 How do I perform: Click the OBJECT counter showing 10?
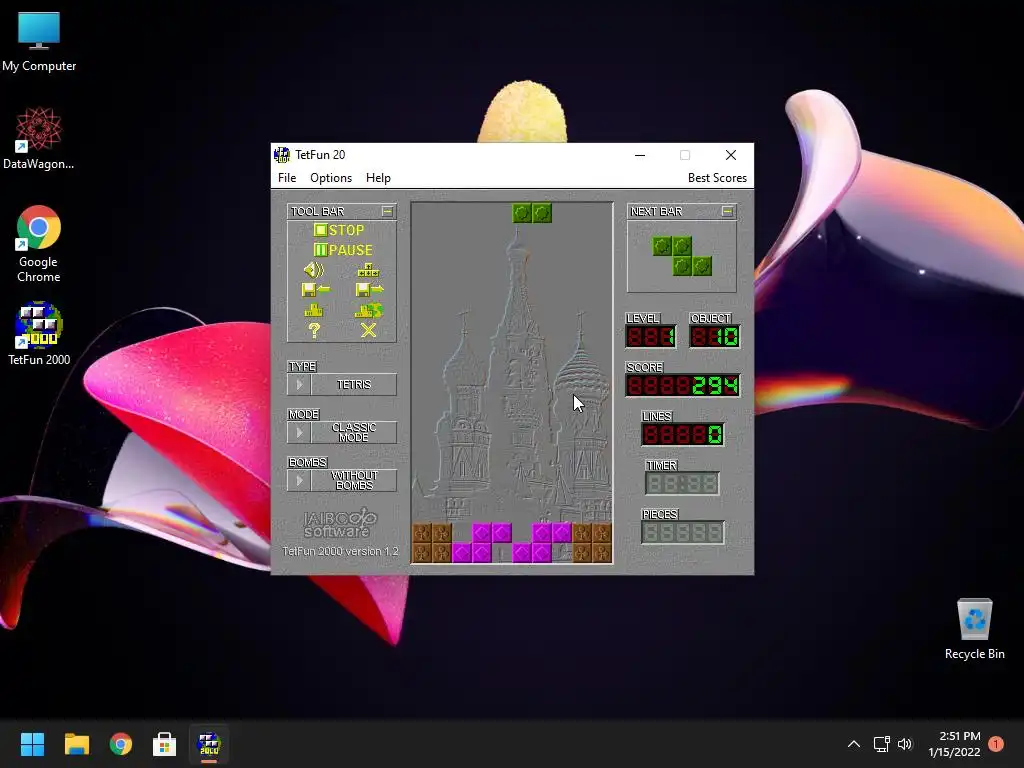pos(714,337)
